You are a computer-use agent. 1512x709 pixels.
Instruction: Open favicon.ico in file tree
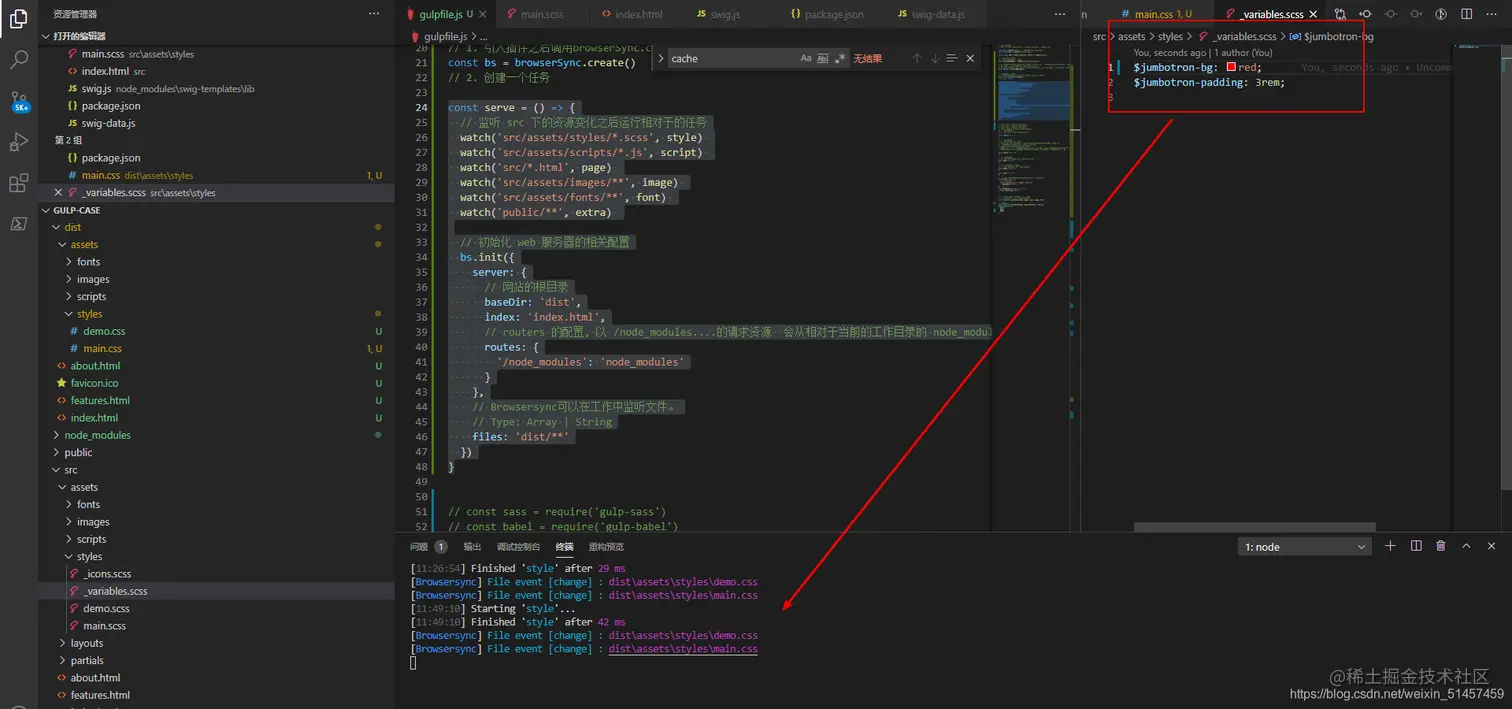(94, 383)
